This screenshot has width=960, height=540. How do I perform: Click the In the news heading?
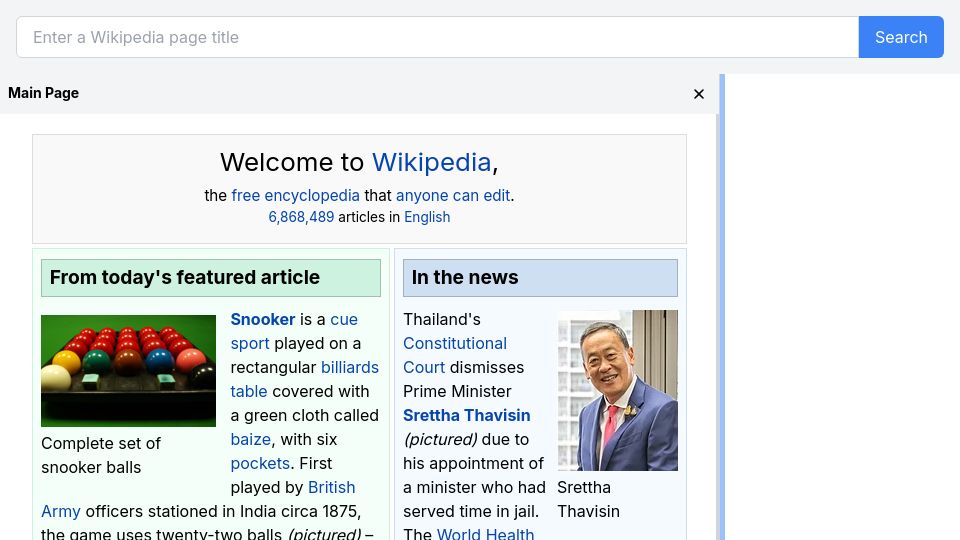coord(540,278)
